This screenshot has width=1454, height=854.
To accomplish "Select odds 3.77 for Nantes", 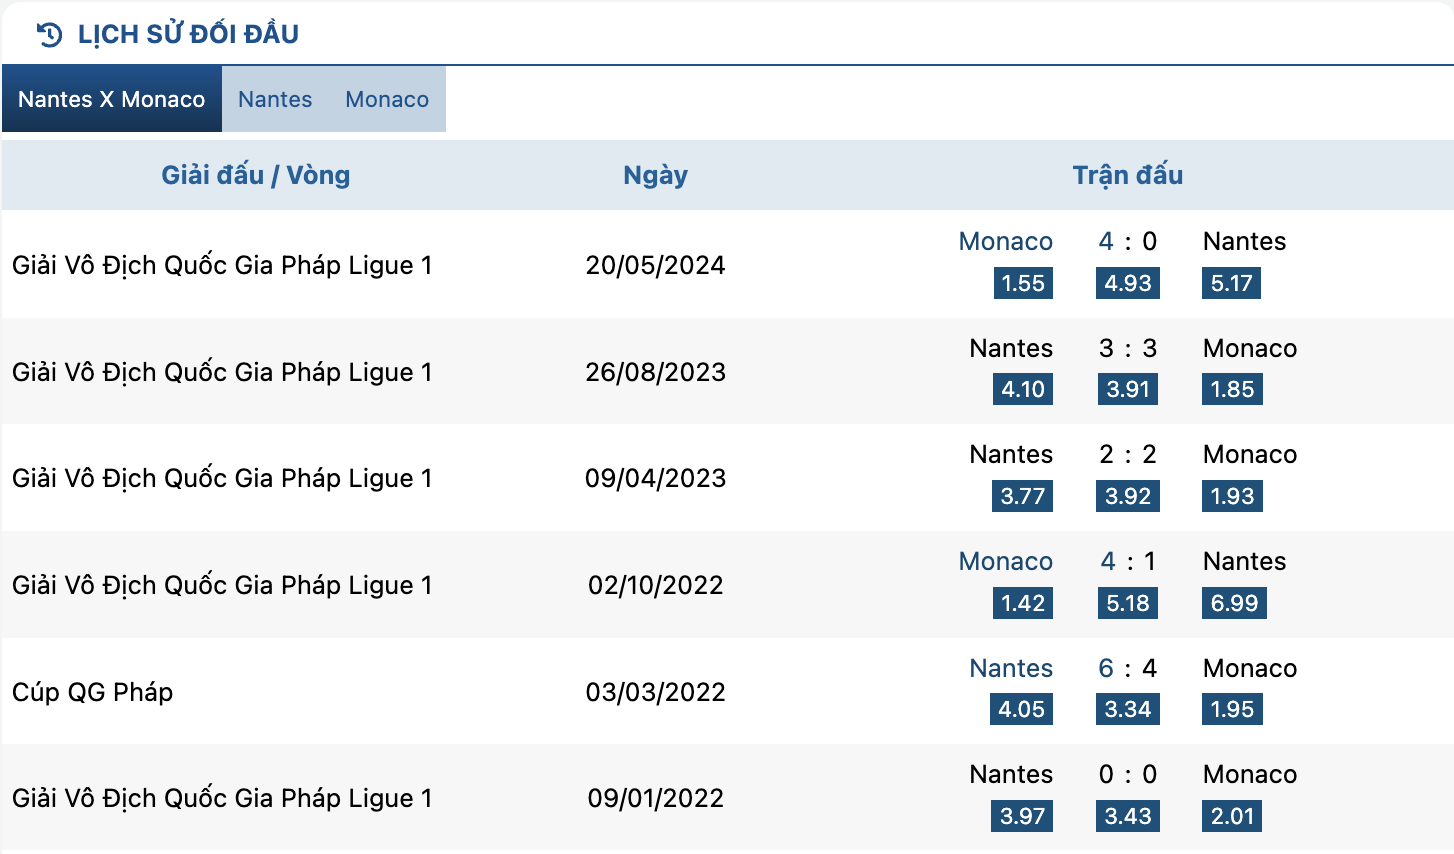I will coord(1023,496).
